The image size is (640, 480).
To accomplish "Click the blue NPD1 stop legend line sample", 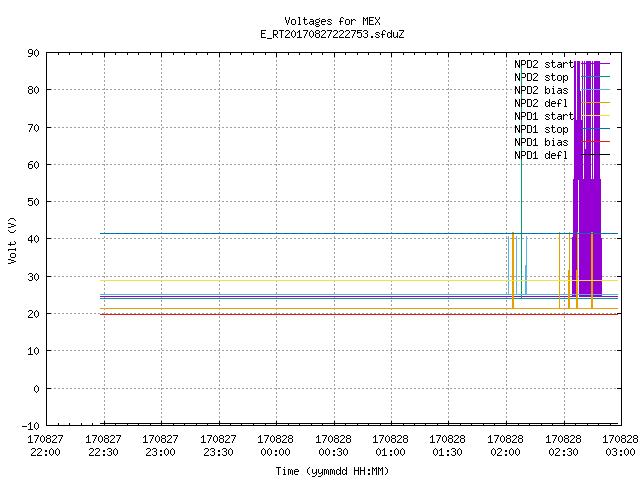I will [596, 129].
